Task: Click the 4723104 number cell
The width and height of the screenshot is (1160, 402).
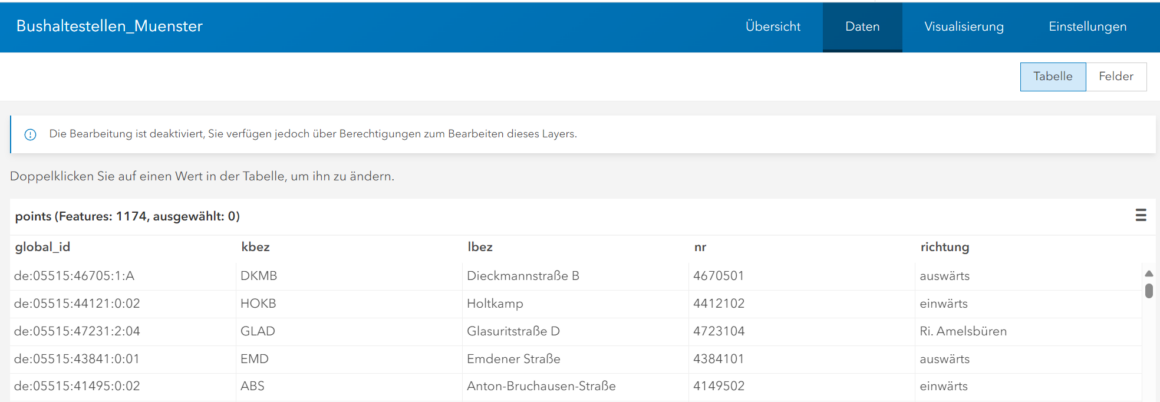Action: (x=802, y=332)
